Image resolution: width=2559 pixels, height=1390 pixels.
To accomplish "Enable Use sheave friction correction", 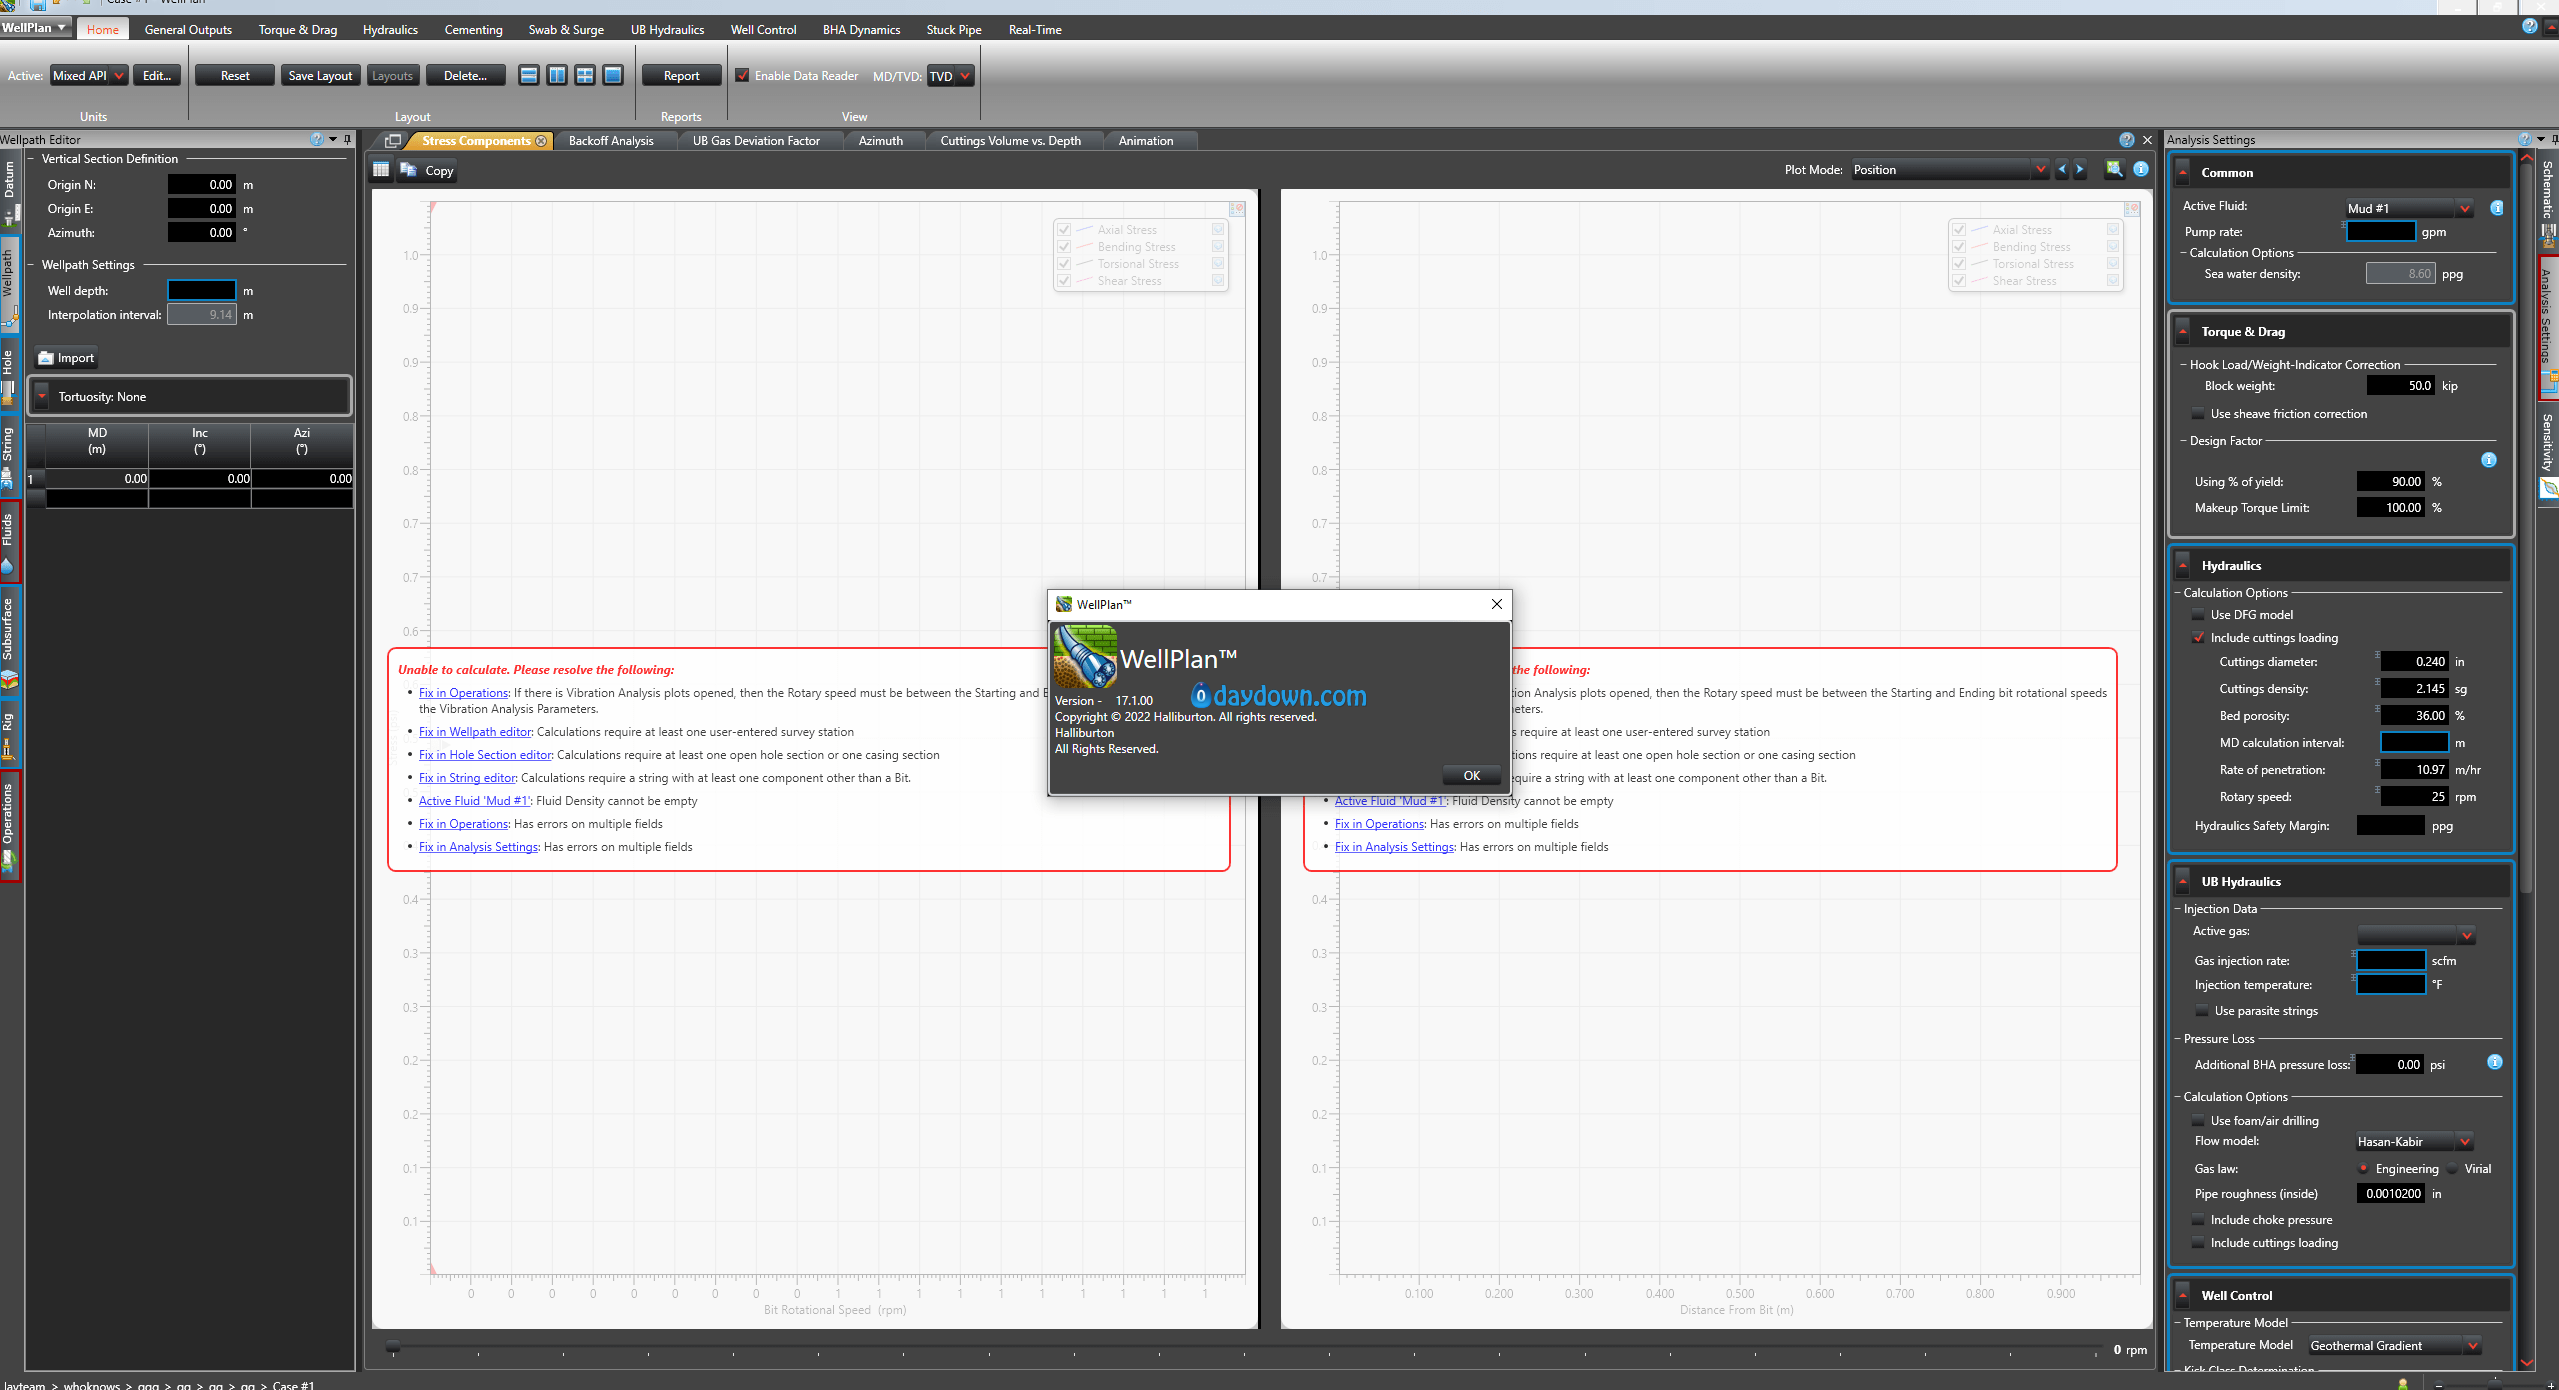I will click(x=2198, y=414).
